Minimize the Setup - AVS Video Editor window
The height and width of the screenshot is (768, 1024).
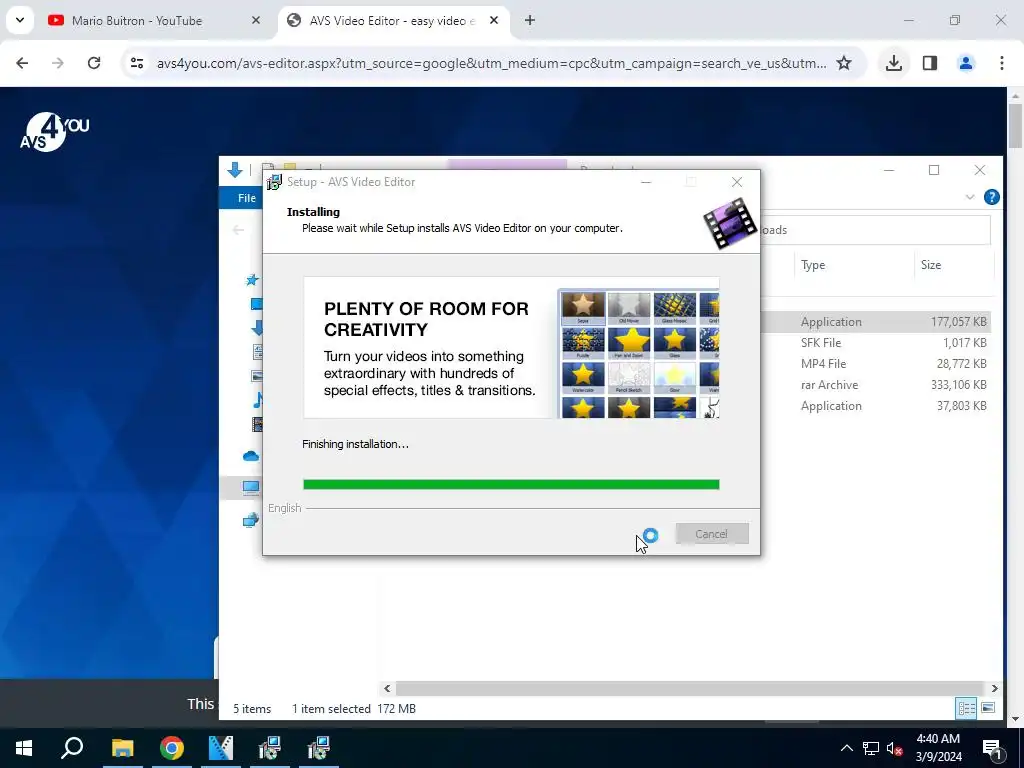click(646, 182)
